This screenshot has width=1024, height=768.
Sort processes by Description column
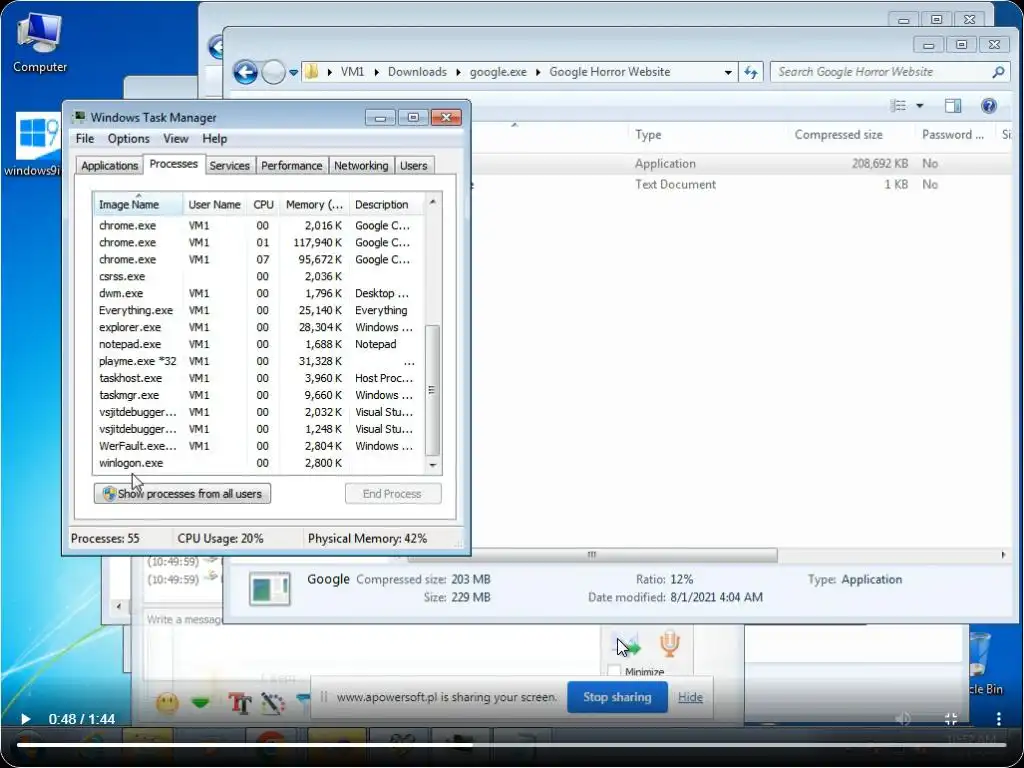click(x=388, y=204)
